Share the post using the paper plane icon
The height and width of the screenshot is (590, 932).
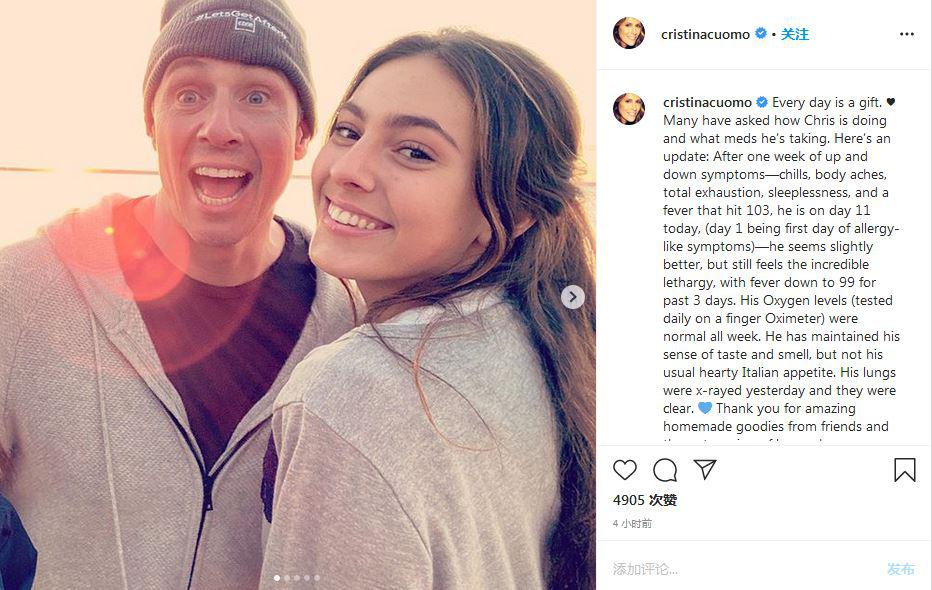point(705,470)
